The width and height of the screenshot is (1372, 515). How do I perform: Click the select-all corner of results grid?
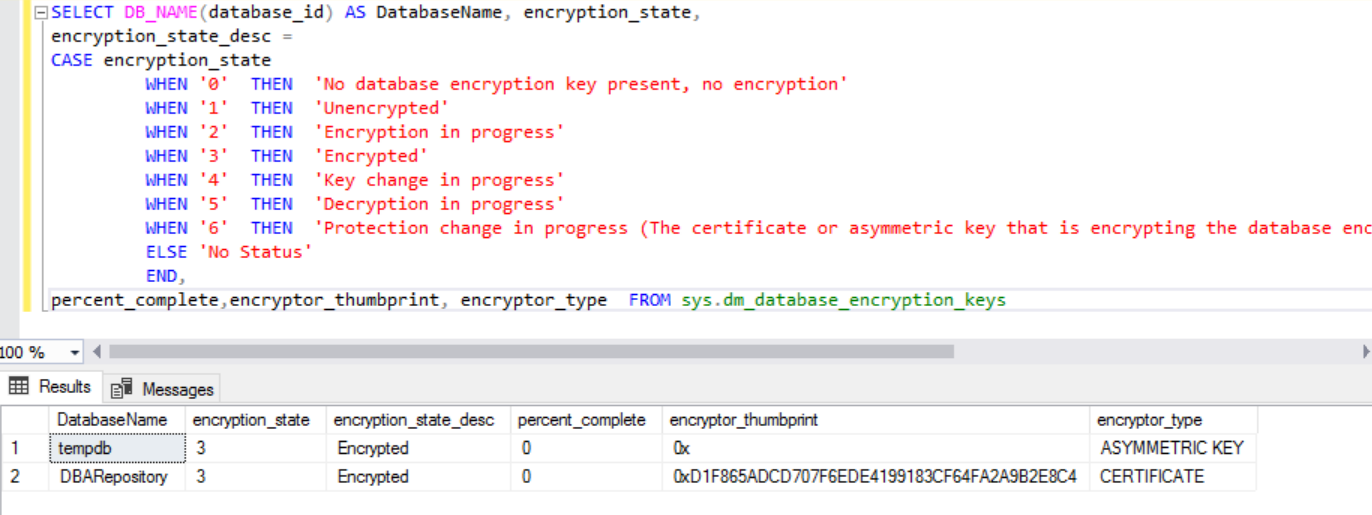tap(22, 420)
